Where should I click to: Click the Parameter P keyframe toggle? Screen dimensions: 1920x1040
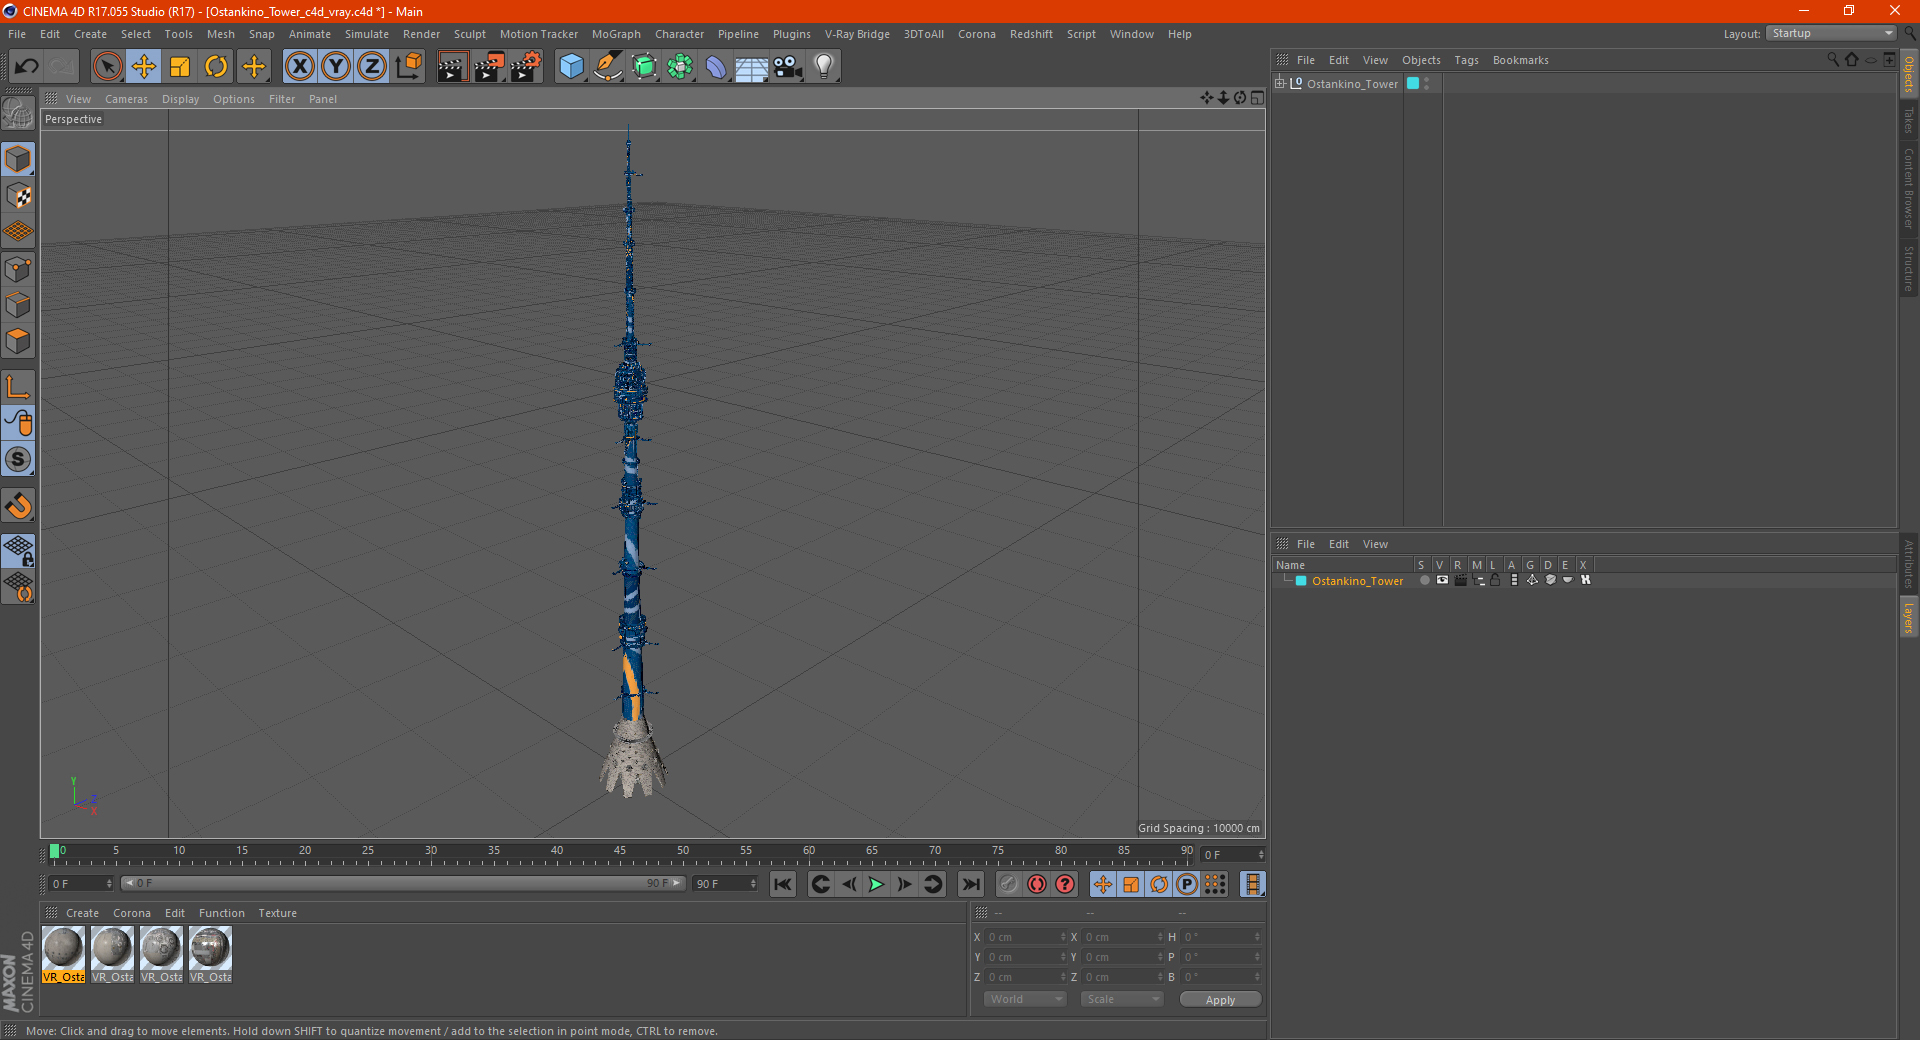(1187, 884)
